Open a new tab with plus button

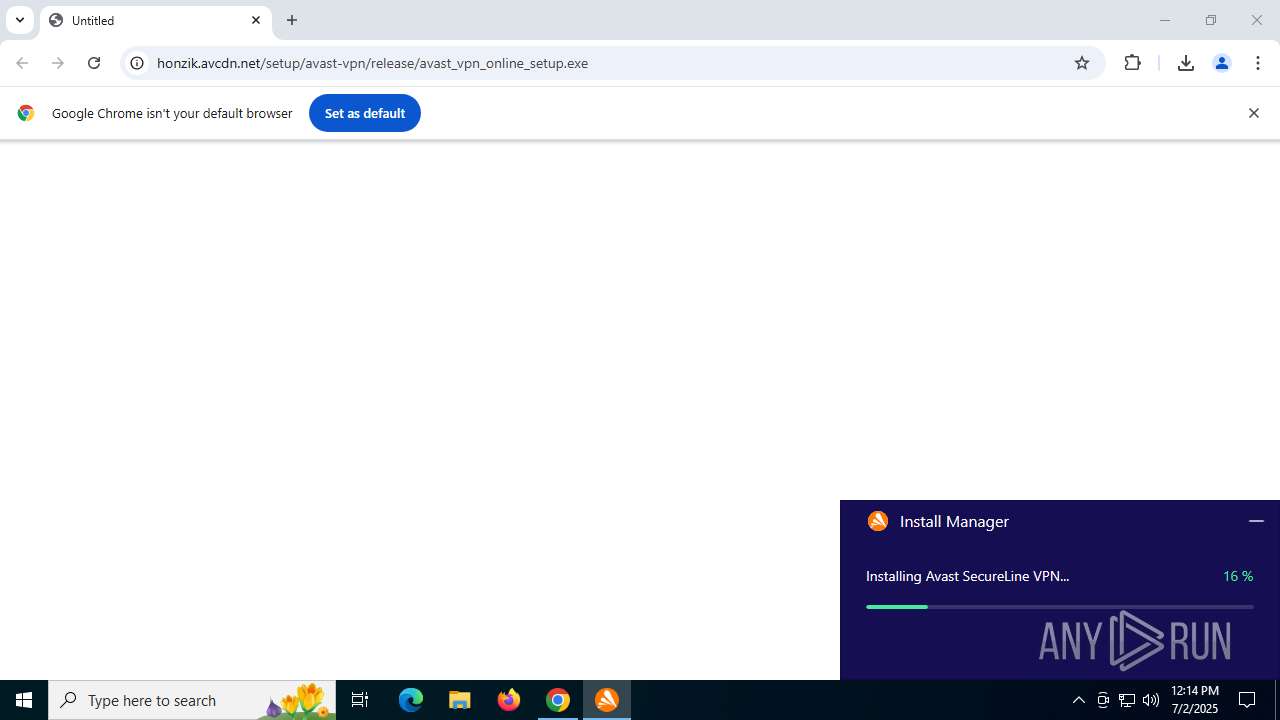[x=292, y=20]
